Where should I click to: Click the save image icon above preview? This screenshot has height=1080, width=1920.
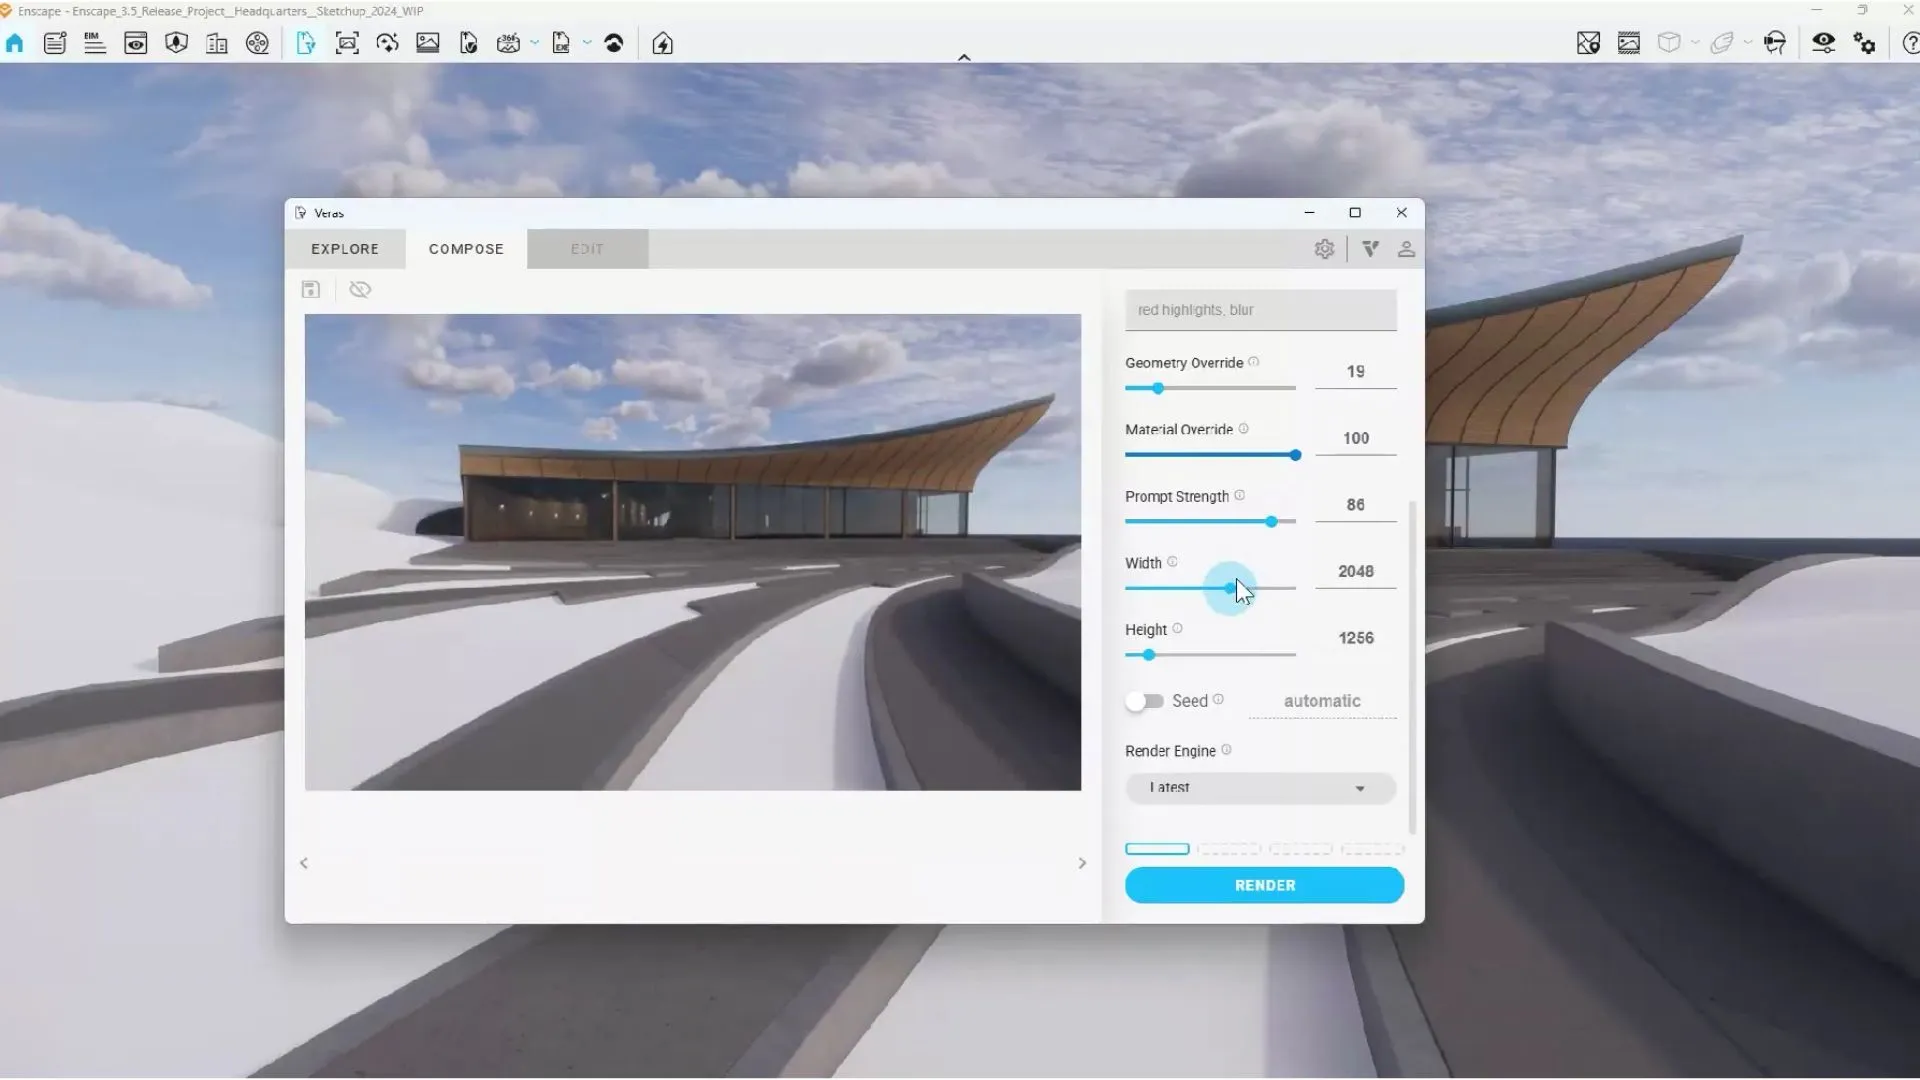point(311,290)
